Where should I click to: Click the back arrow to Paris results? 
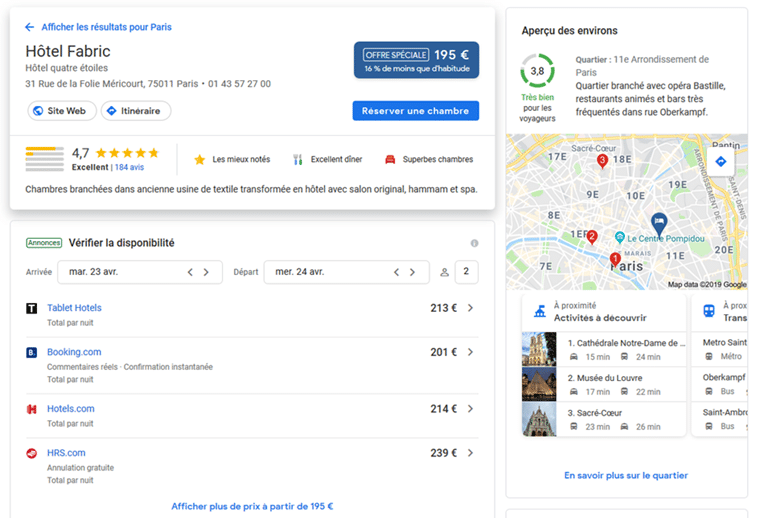point(30,27)
